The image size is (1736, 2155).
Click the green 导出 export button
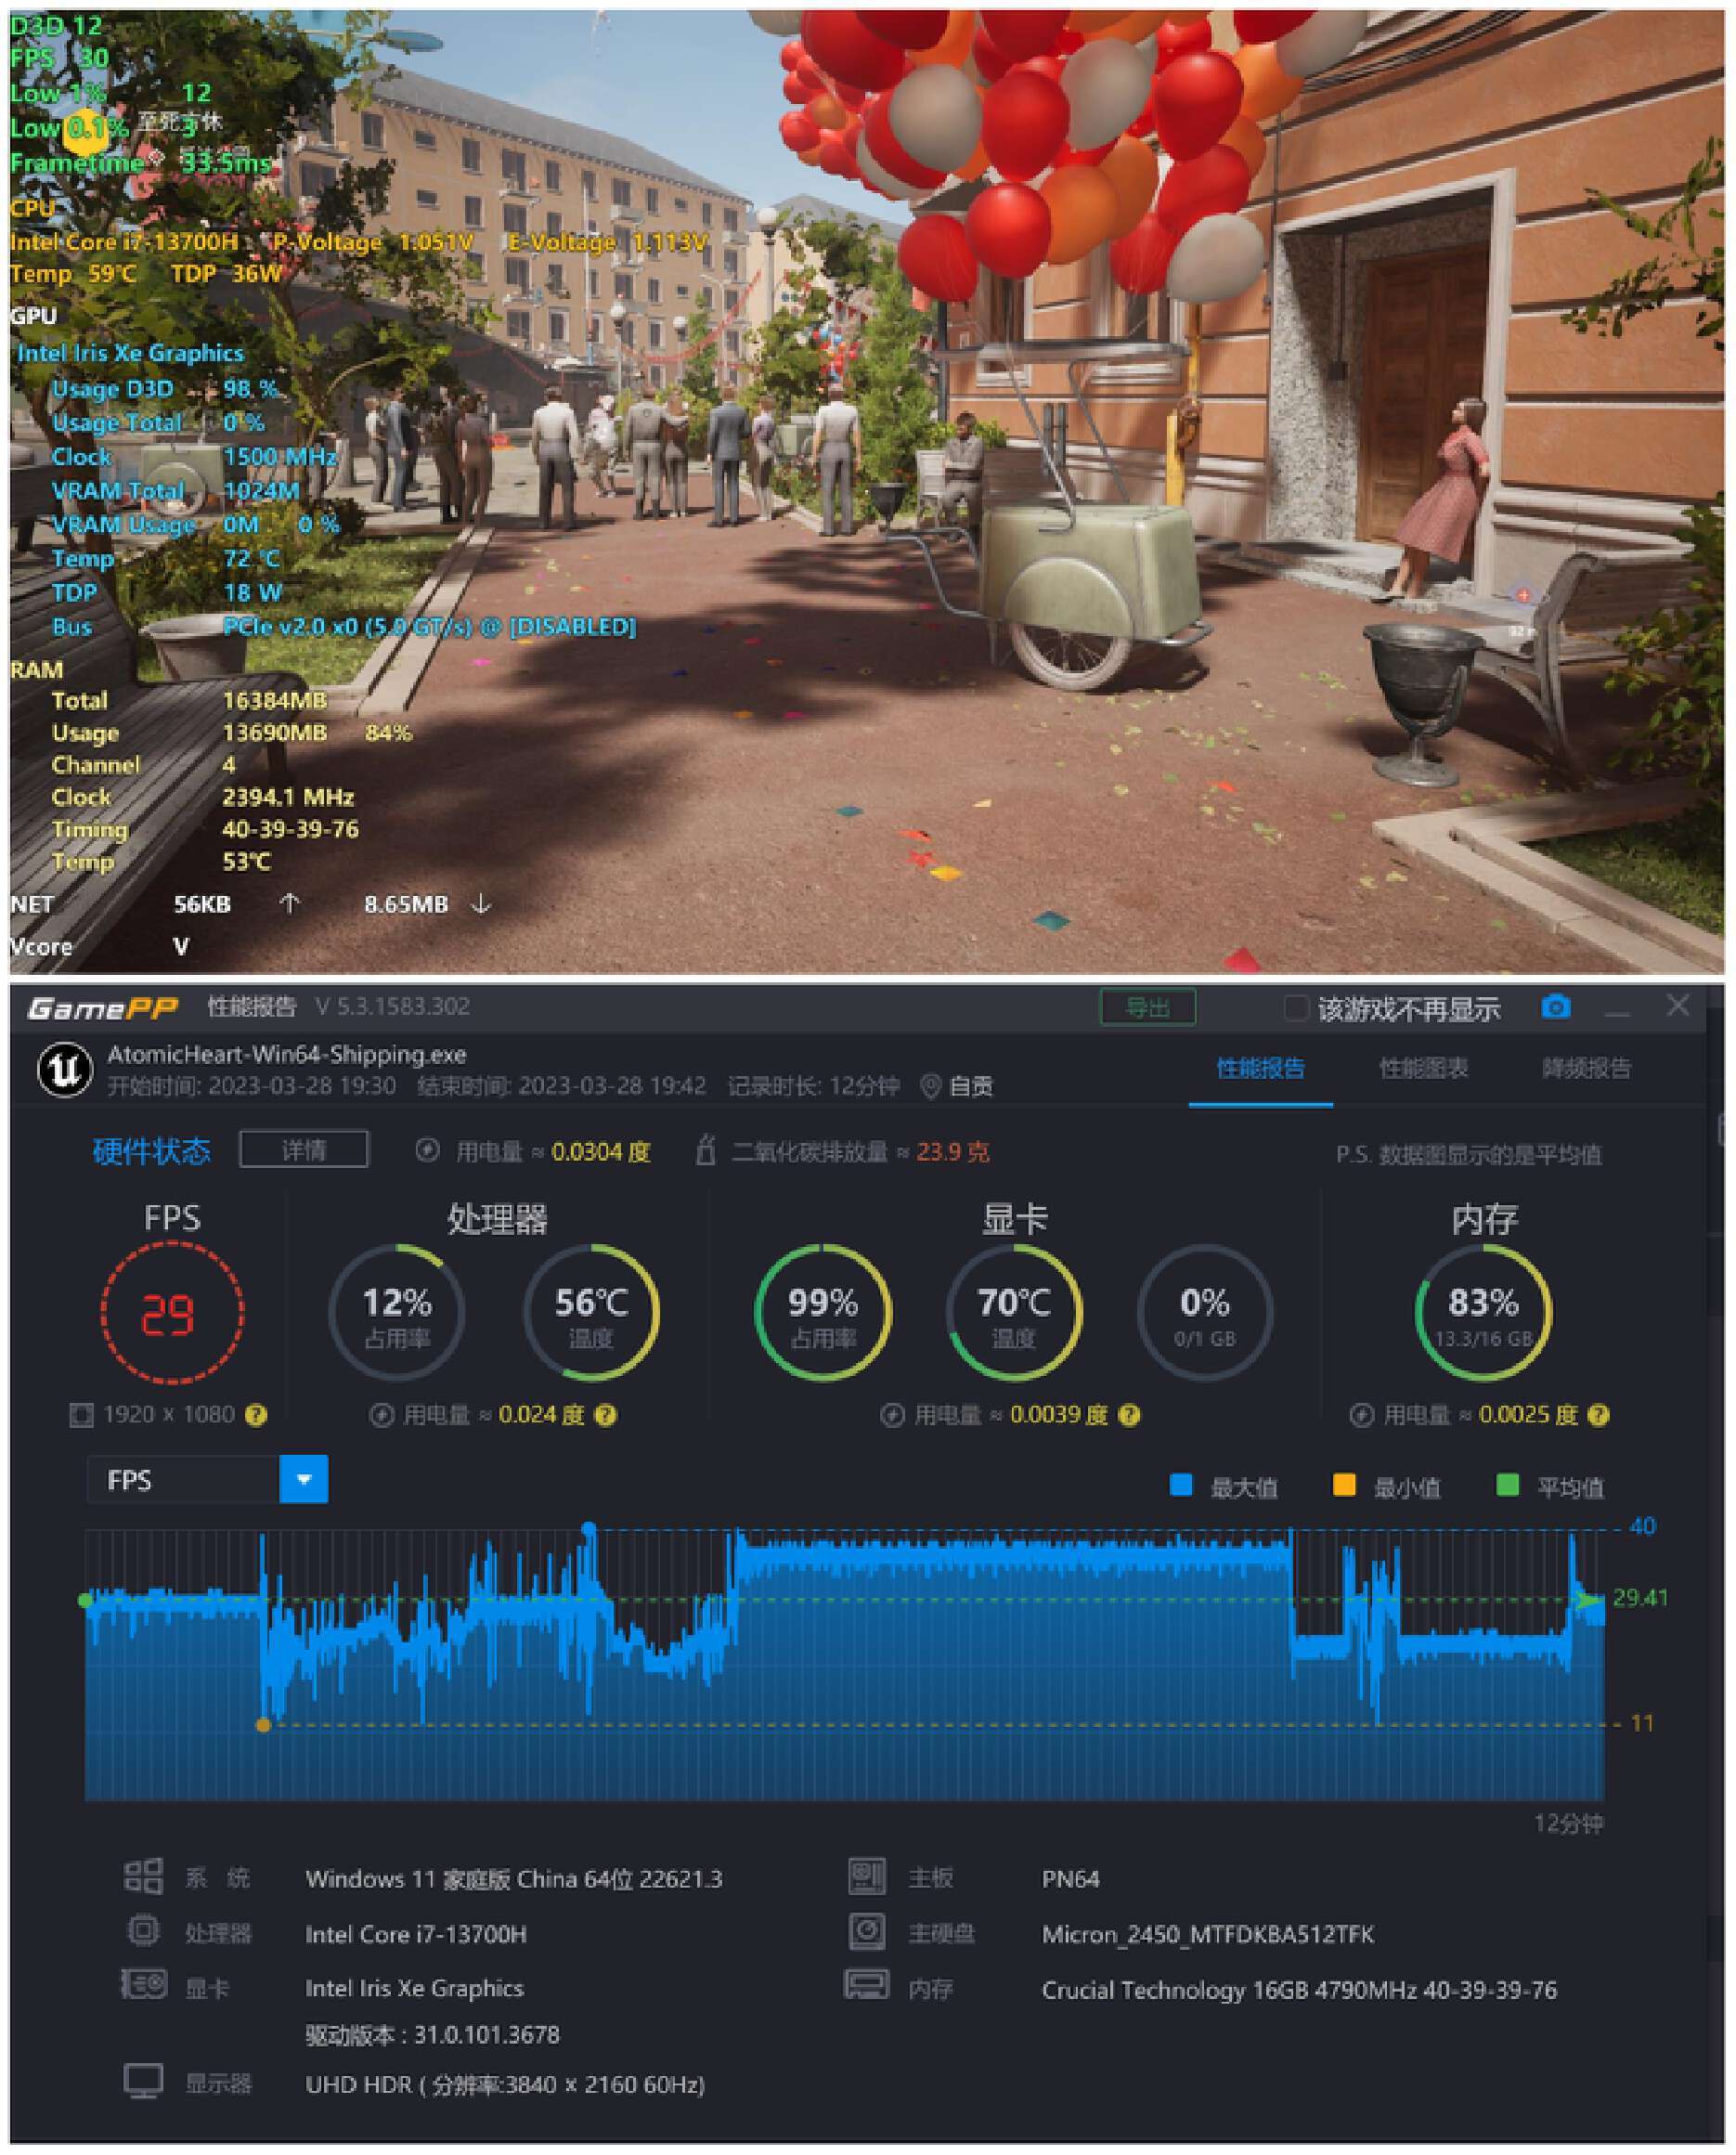[x=1147, y=1007]
